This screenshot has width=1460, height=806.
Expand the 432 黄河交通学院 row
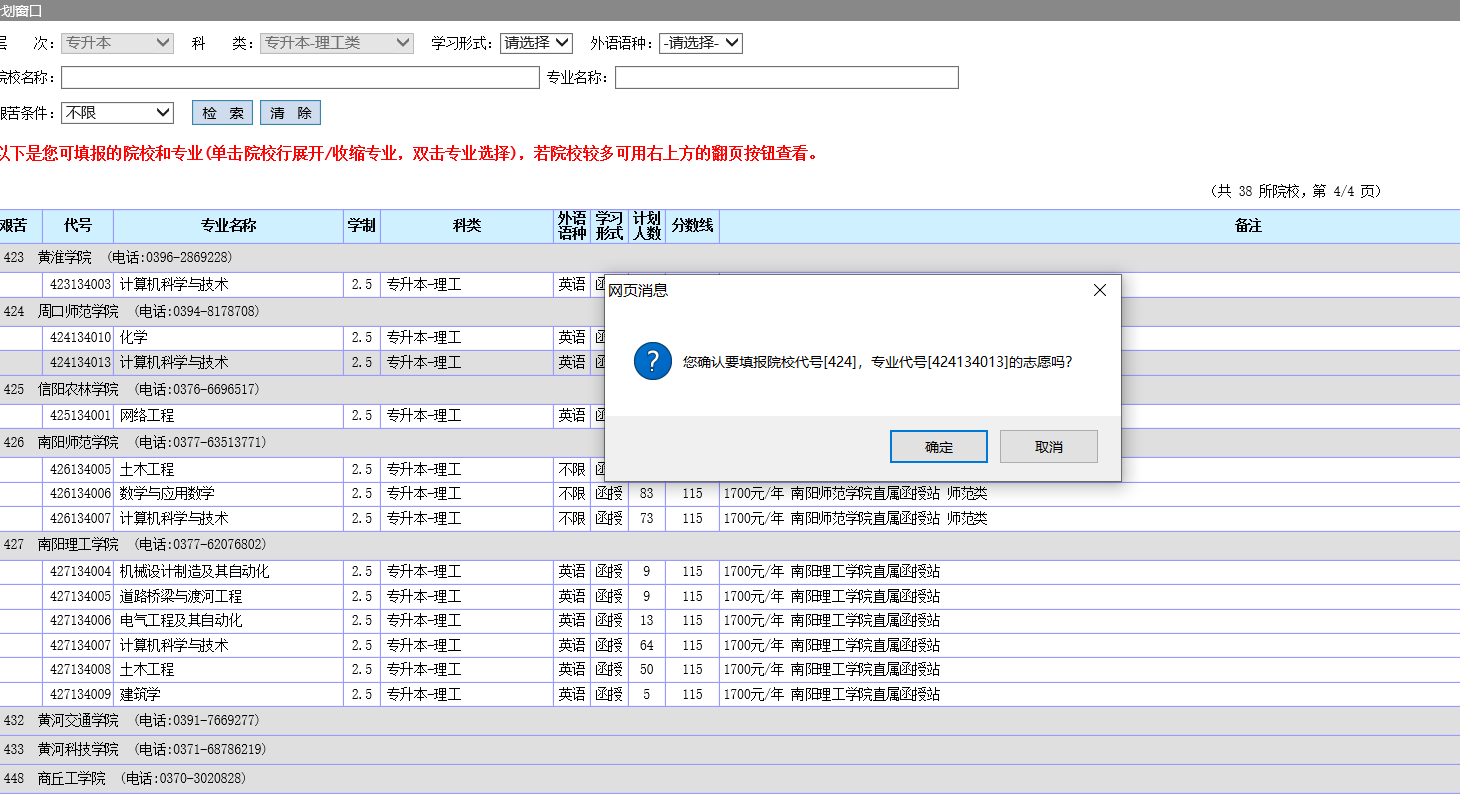730,720
